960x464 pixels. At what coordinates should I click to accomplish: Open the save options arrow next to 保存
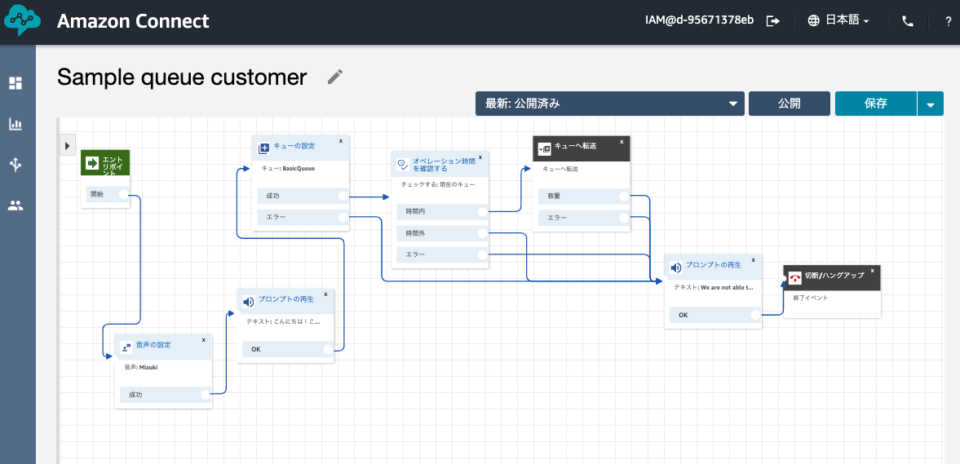click(x=931, y=104)
